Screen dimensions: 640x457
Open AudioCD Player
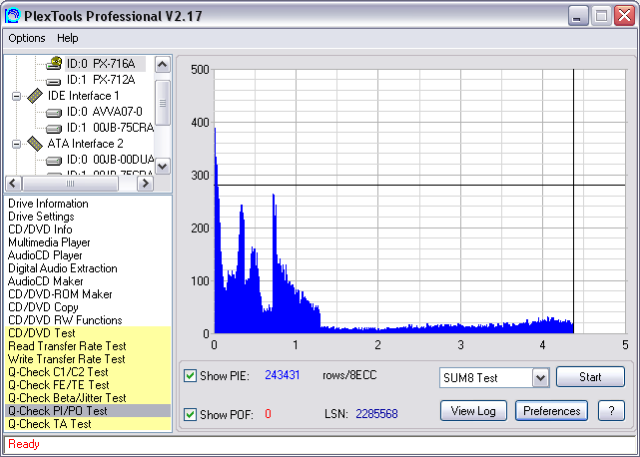click(45, 255)
